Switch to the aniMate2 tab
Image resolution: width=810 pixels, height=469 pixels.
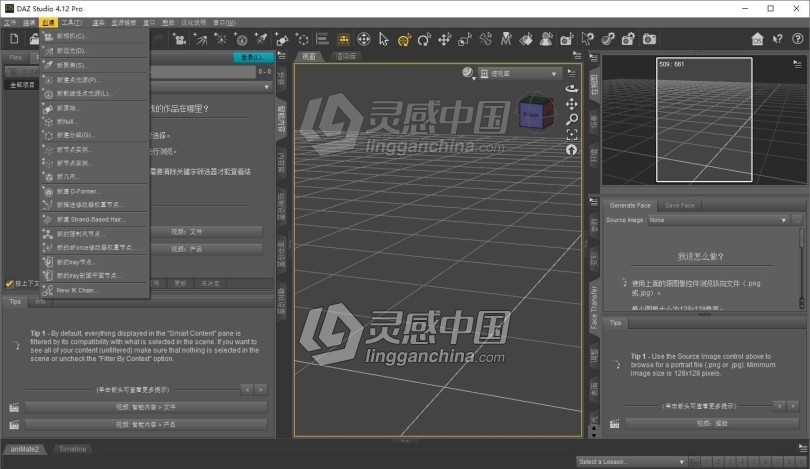[25, 449]
